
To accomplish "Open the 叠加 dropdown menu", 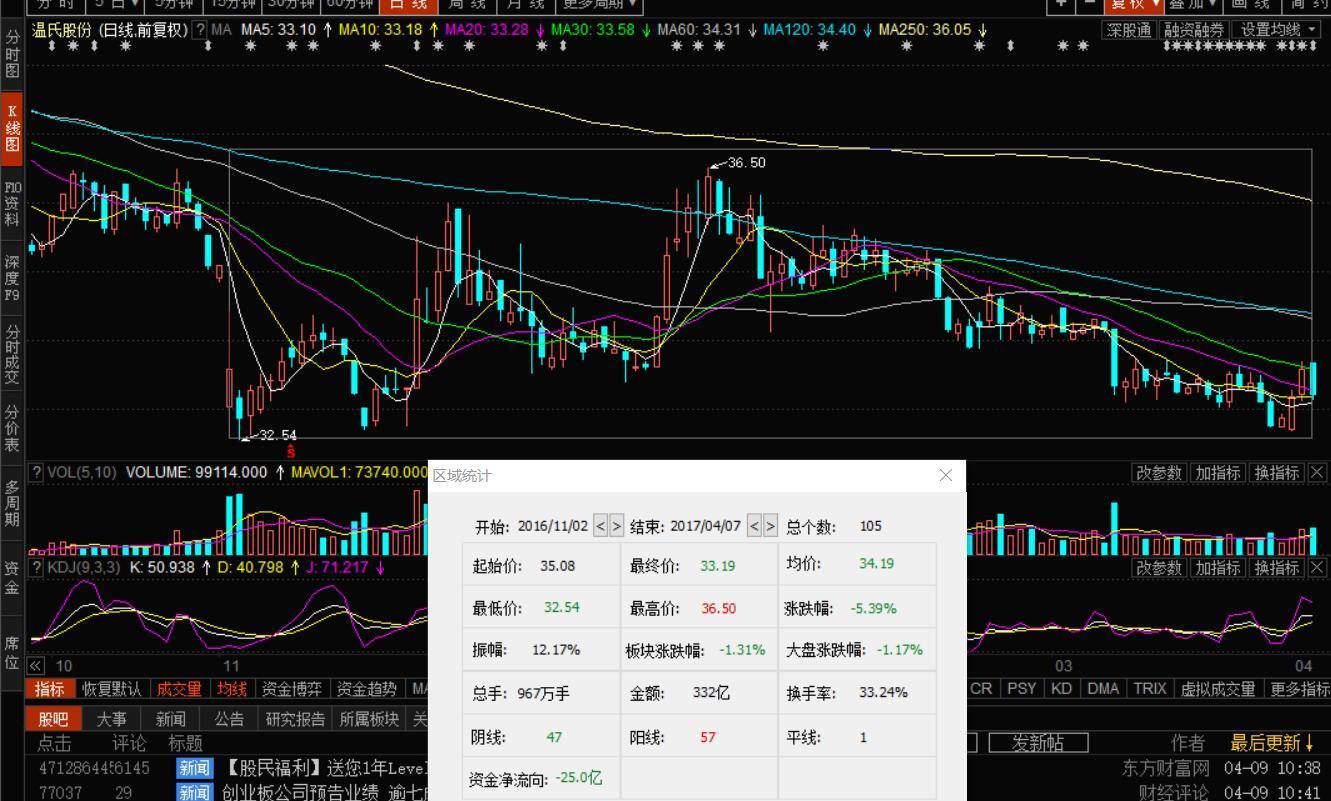I will (x=1192, y=6).
